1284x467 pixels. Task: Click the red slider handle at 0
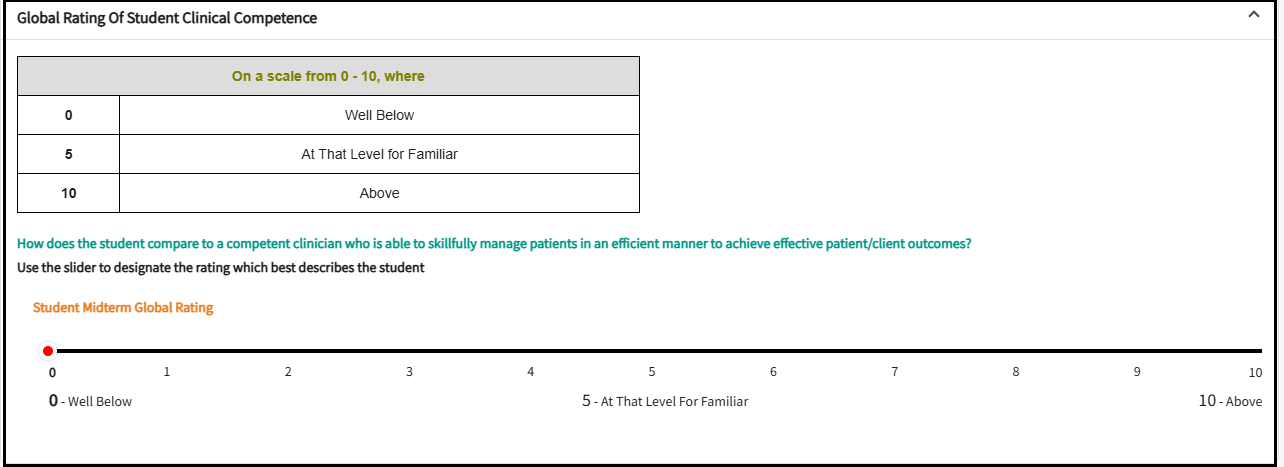(x=48, y=351)
